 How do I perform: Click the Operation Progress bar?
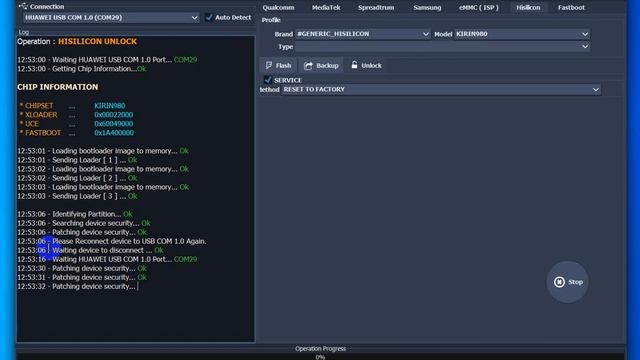(x=320, y=357)
